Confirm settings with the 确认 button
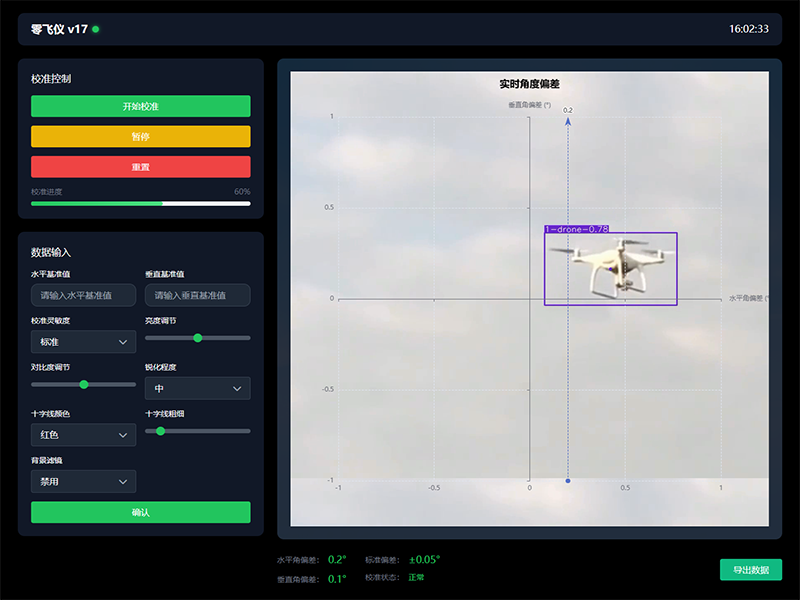 tap(141, 512)
